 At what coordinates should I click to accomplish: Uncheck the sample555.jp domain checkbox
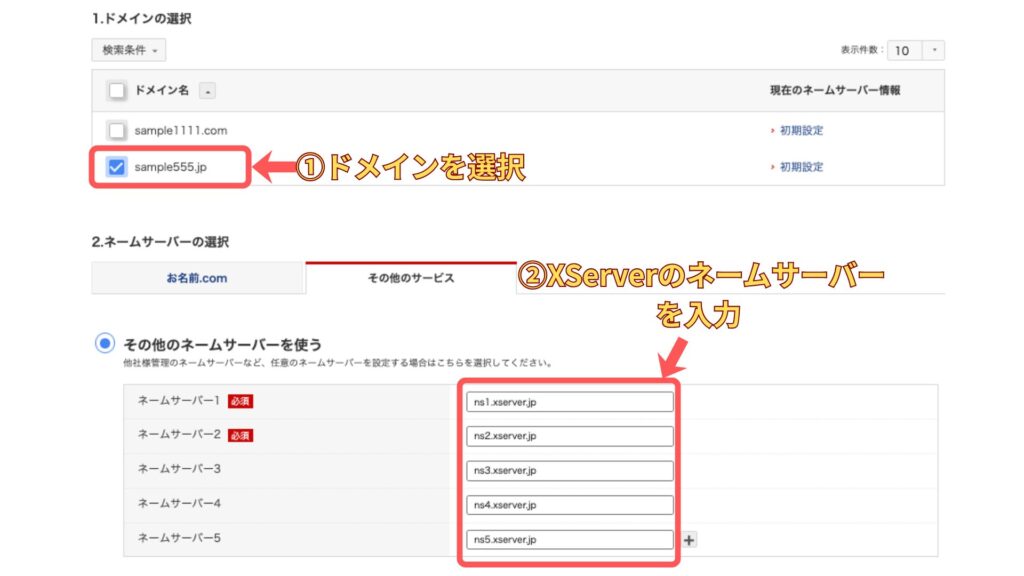point(117,167)
